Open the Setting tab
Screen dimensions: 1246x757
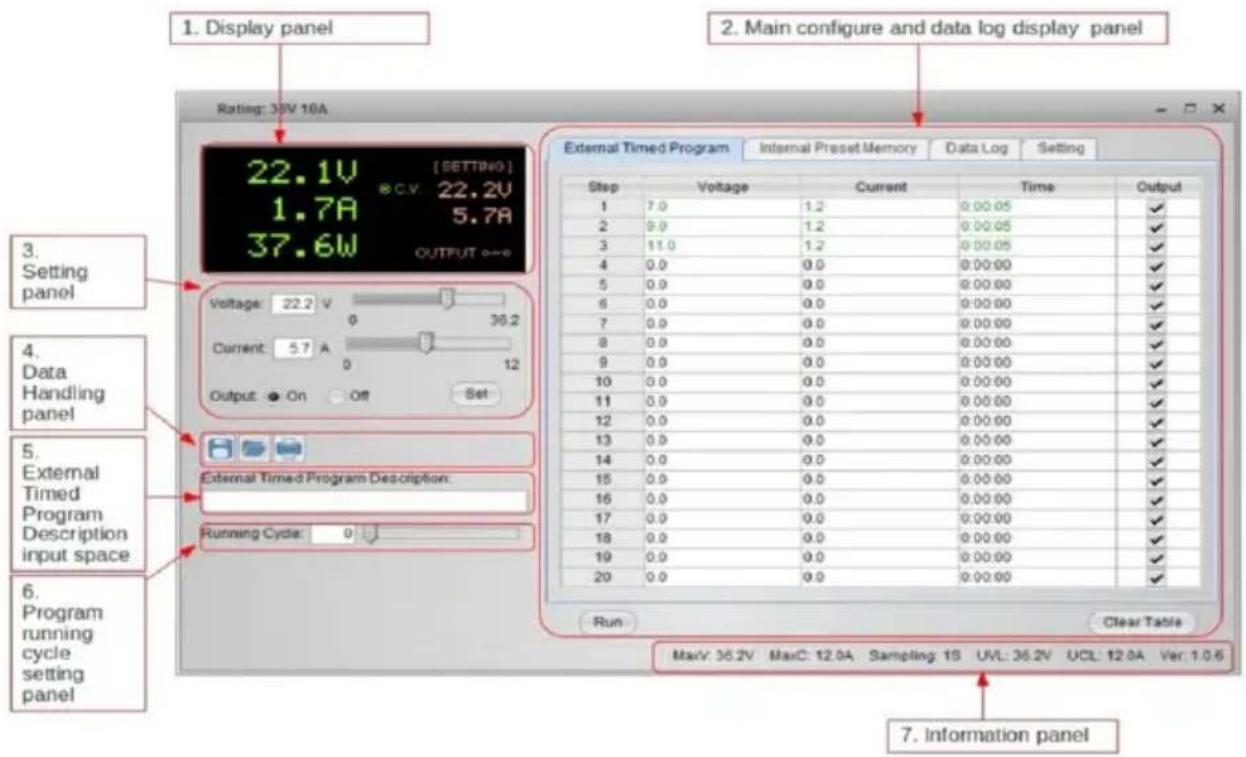(x=1060, y=147)
